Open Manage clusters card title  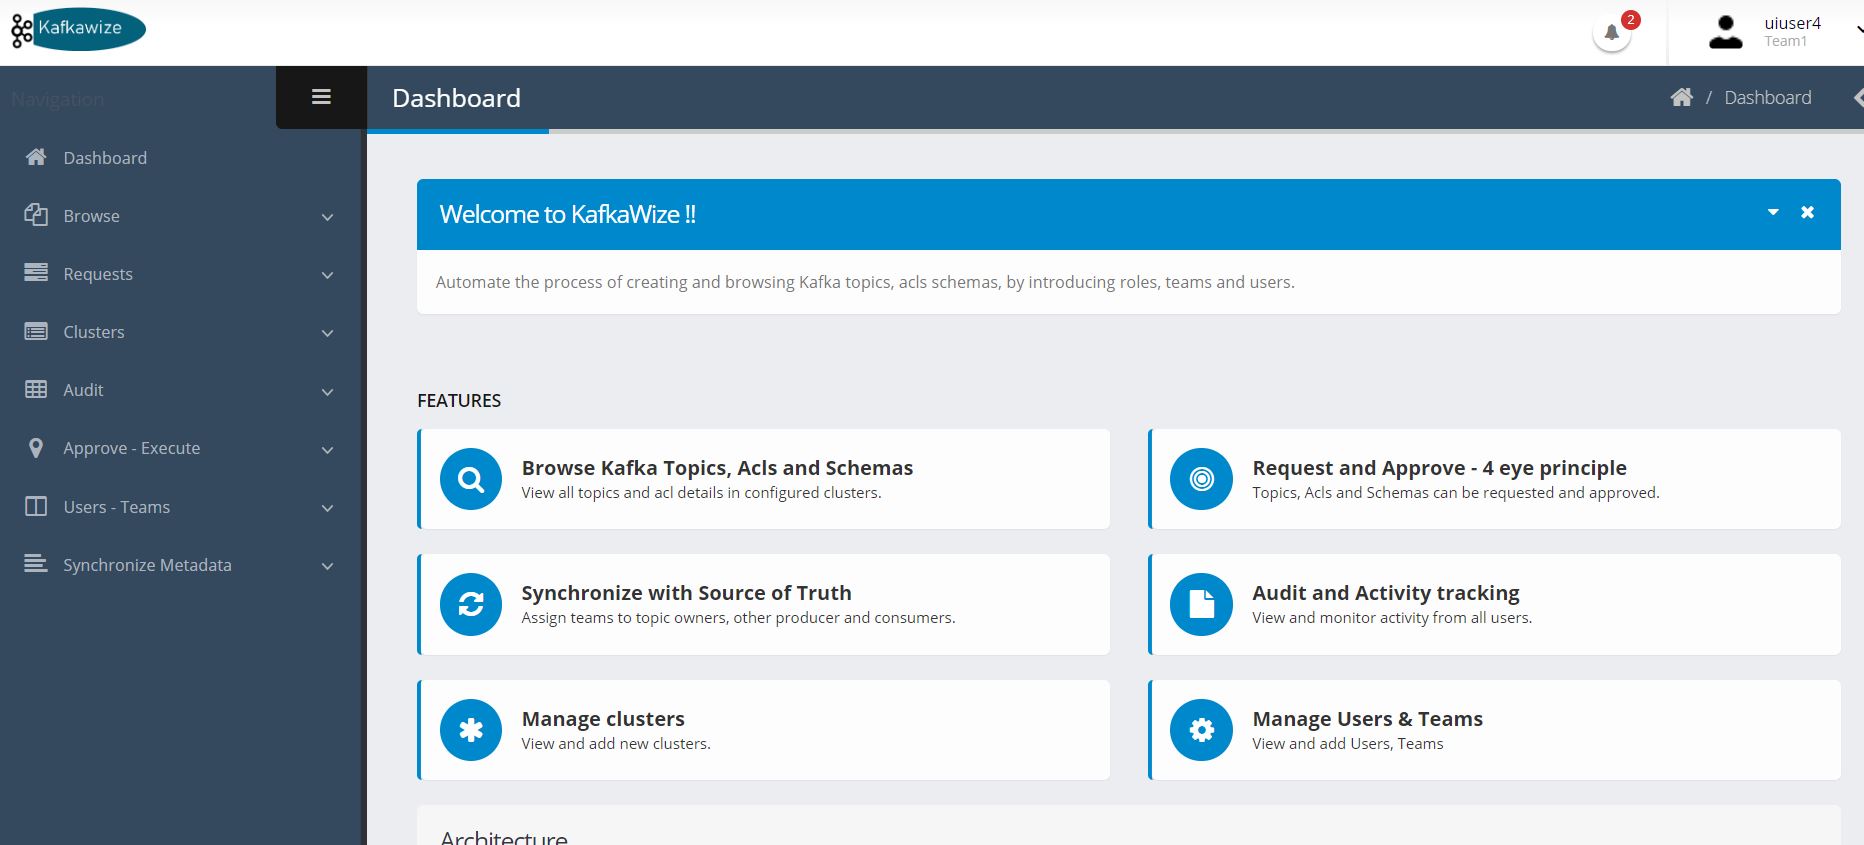(x=603, y=719)
